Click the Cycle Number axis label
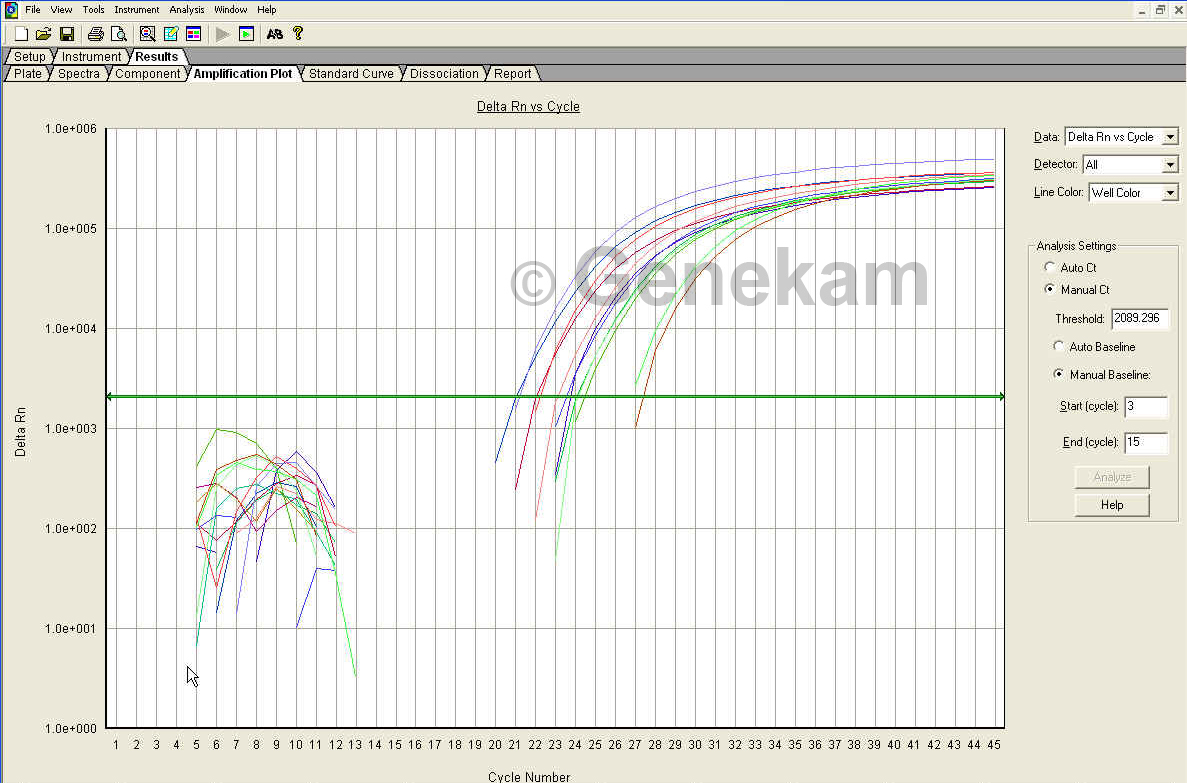This screenshot has width=1187, height=783. (x=529, y=776)
